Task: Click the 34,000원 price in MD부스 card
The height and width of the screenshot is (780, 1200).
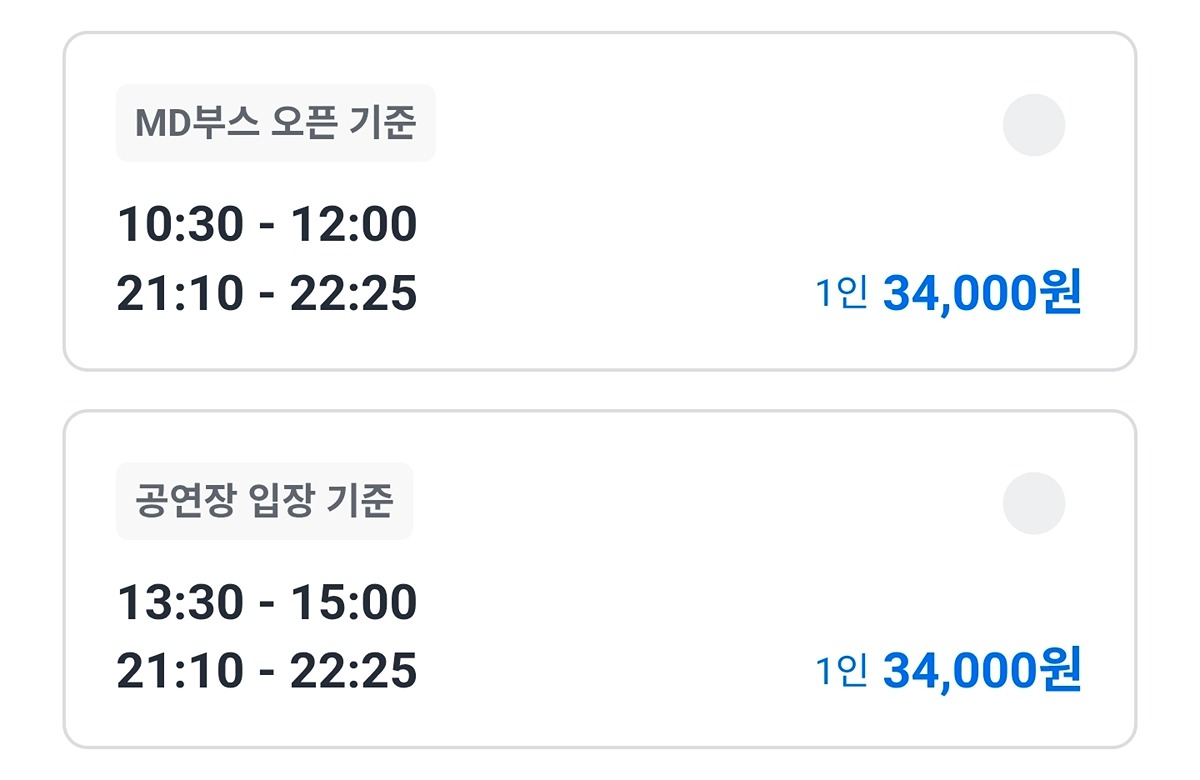Action: [981, 294]
